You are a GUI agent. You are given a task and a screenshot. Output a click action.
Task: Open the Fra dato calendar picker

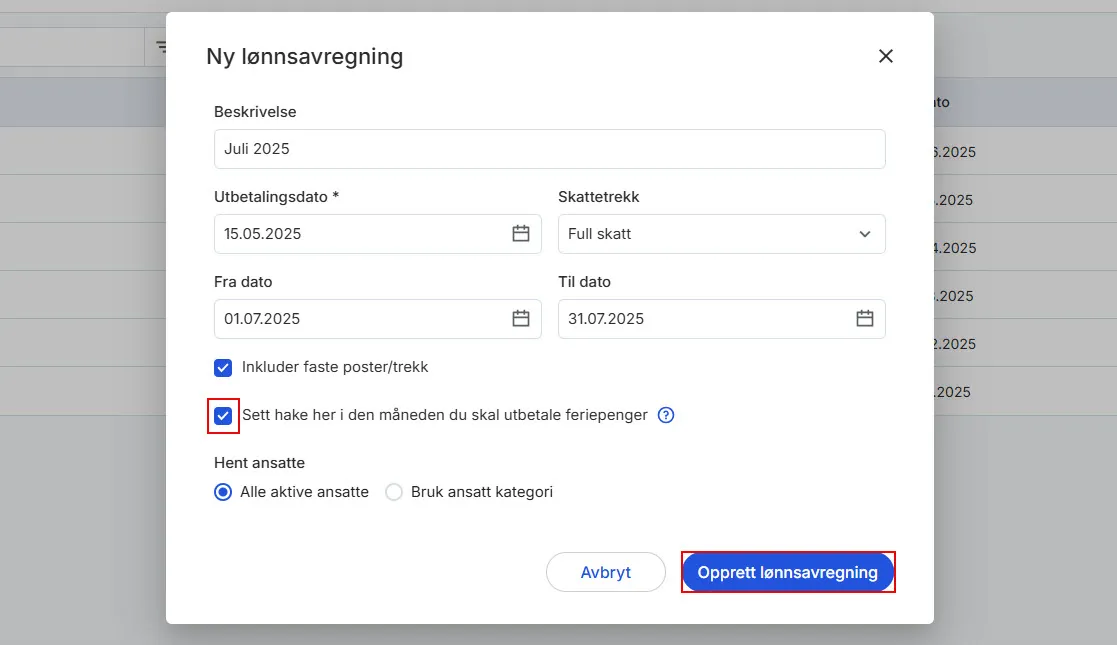coord(520,318)
